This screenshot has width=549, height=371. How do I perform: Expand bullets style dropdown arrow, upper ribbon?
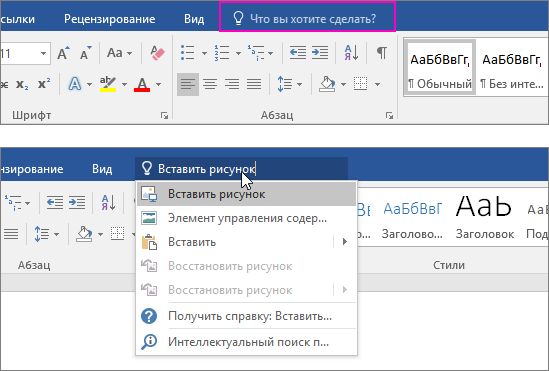[204, 54]
